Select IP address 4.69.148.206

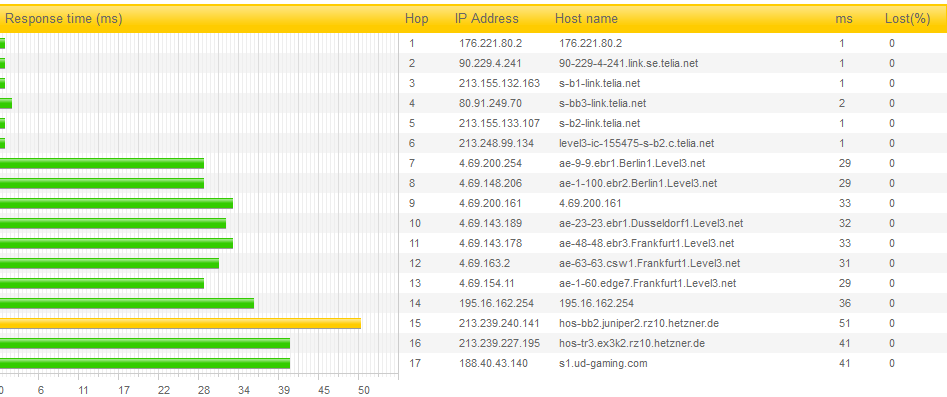[490, 183]
